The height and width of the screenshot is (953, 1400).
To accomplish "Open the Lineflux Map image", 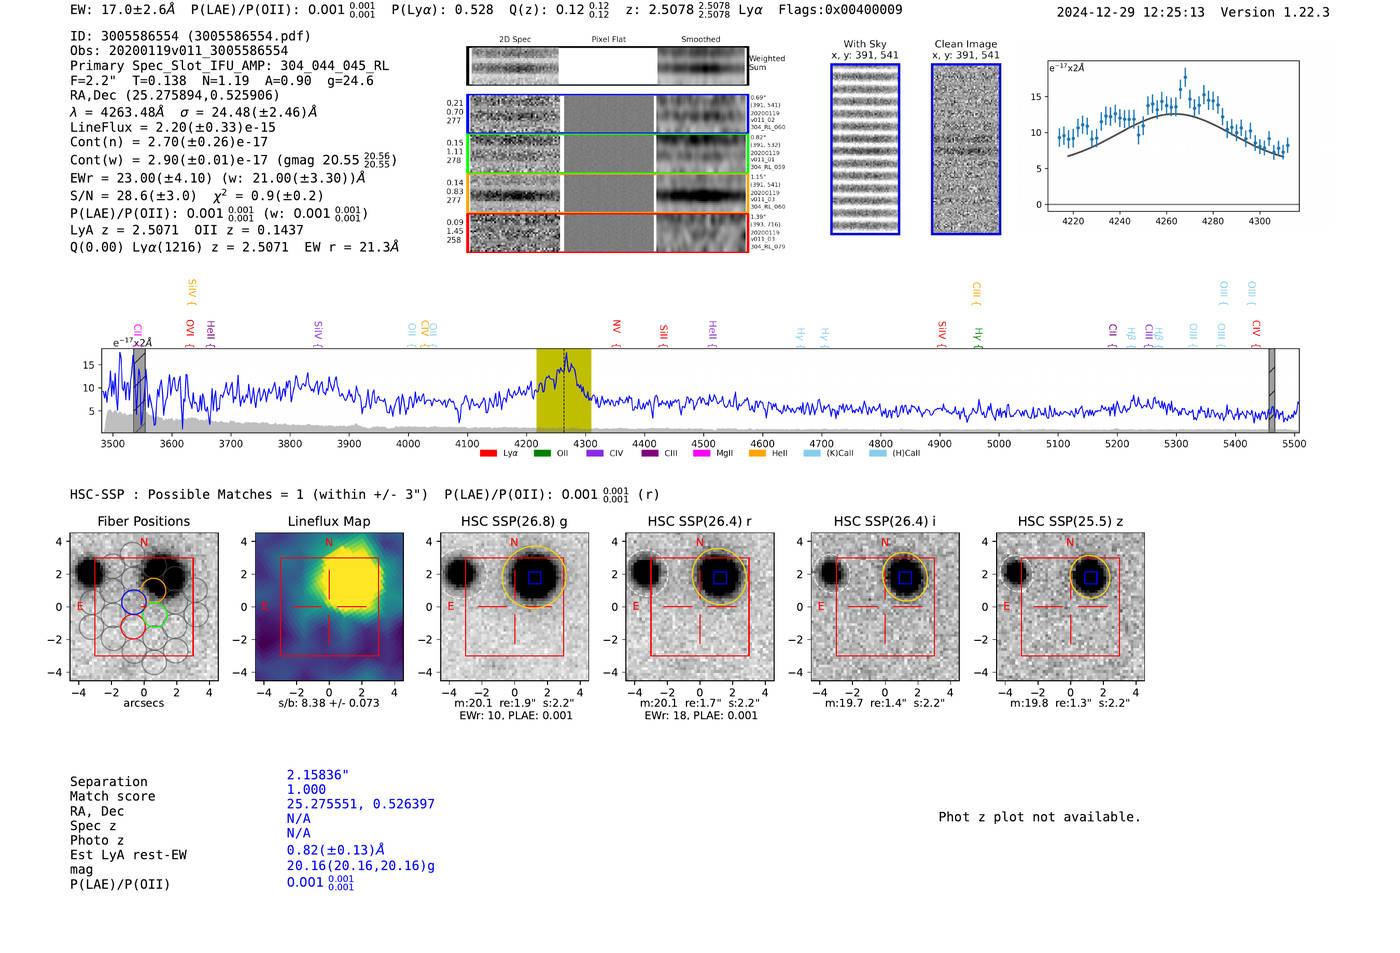I will point(329,607).
